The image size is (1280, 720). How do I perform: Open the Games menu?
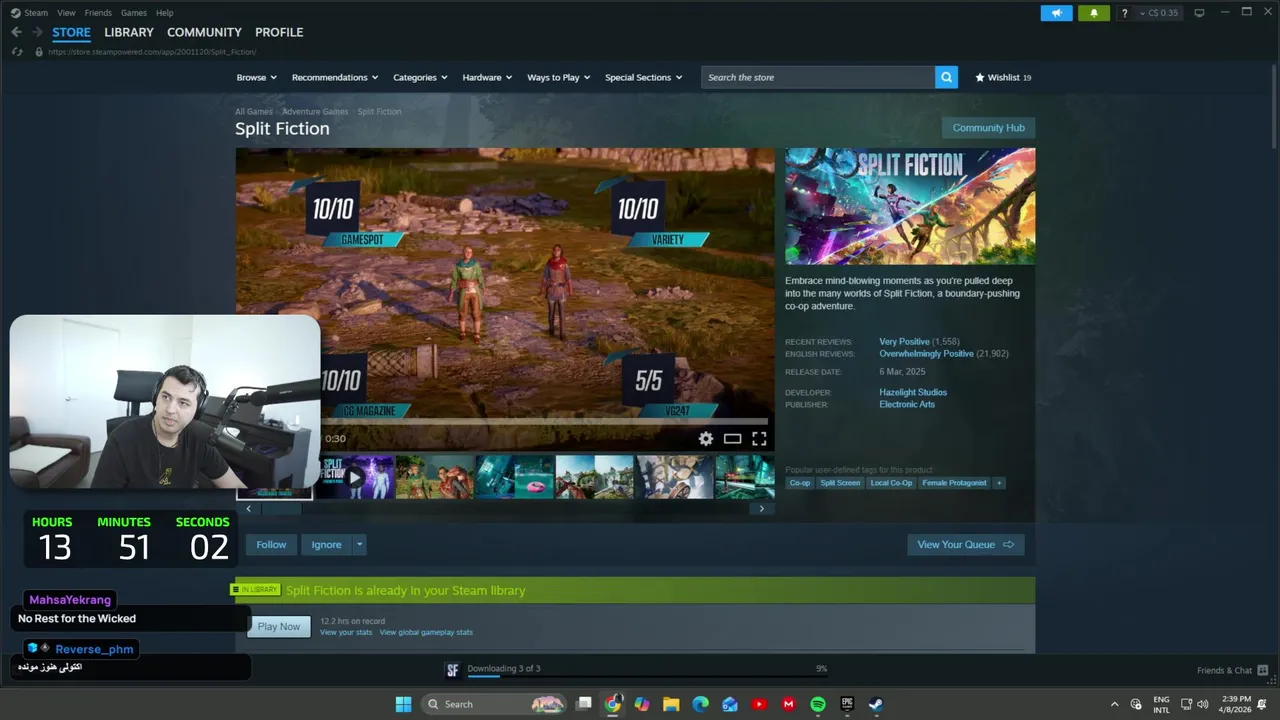point(134,13)
